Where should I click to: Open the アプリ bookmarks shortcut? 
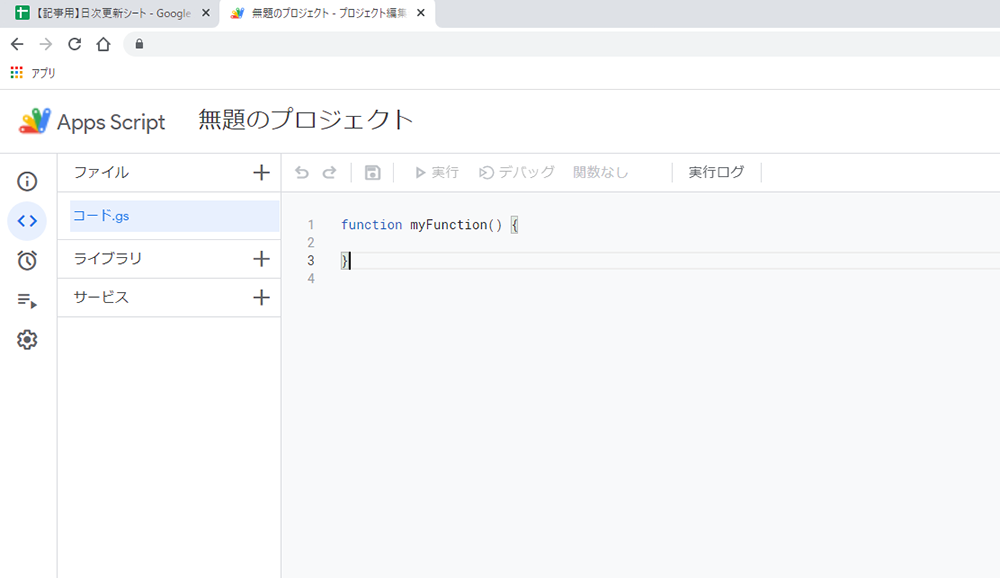point(33,73)
